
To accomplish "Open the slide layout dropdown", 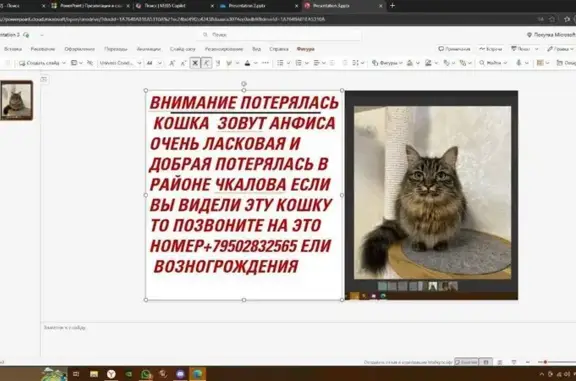I will coord(76,63).
